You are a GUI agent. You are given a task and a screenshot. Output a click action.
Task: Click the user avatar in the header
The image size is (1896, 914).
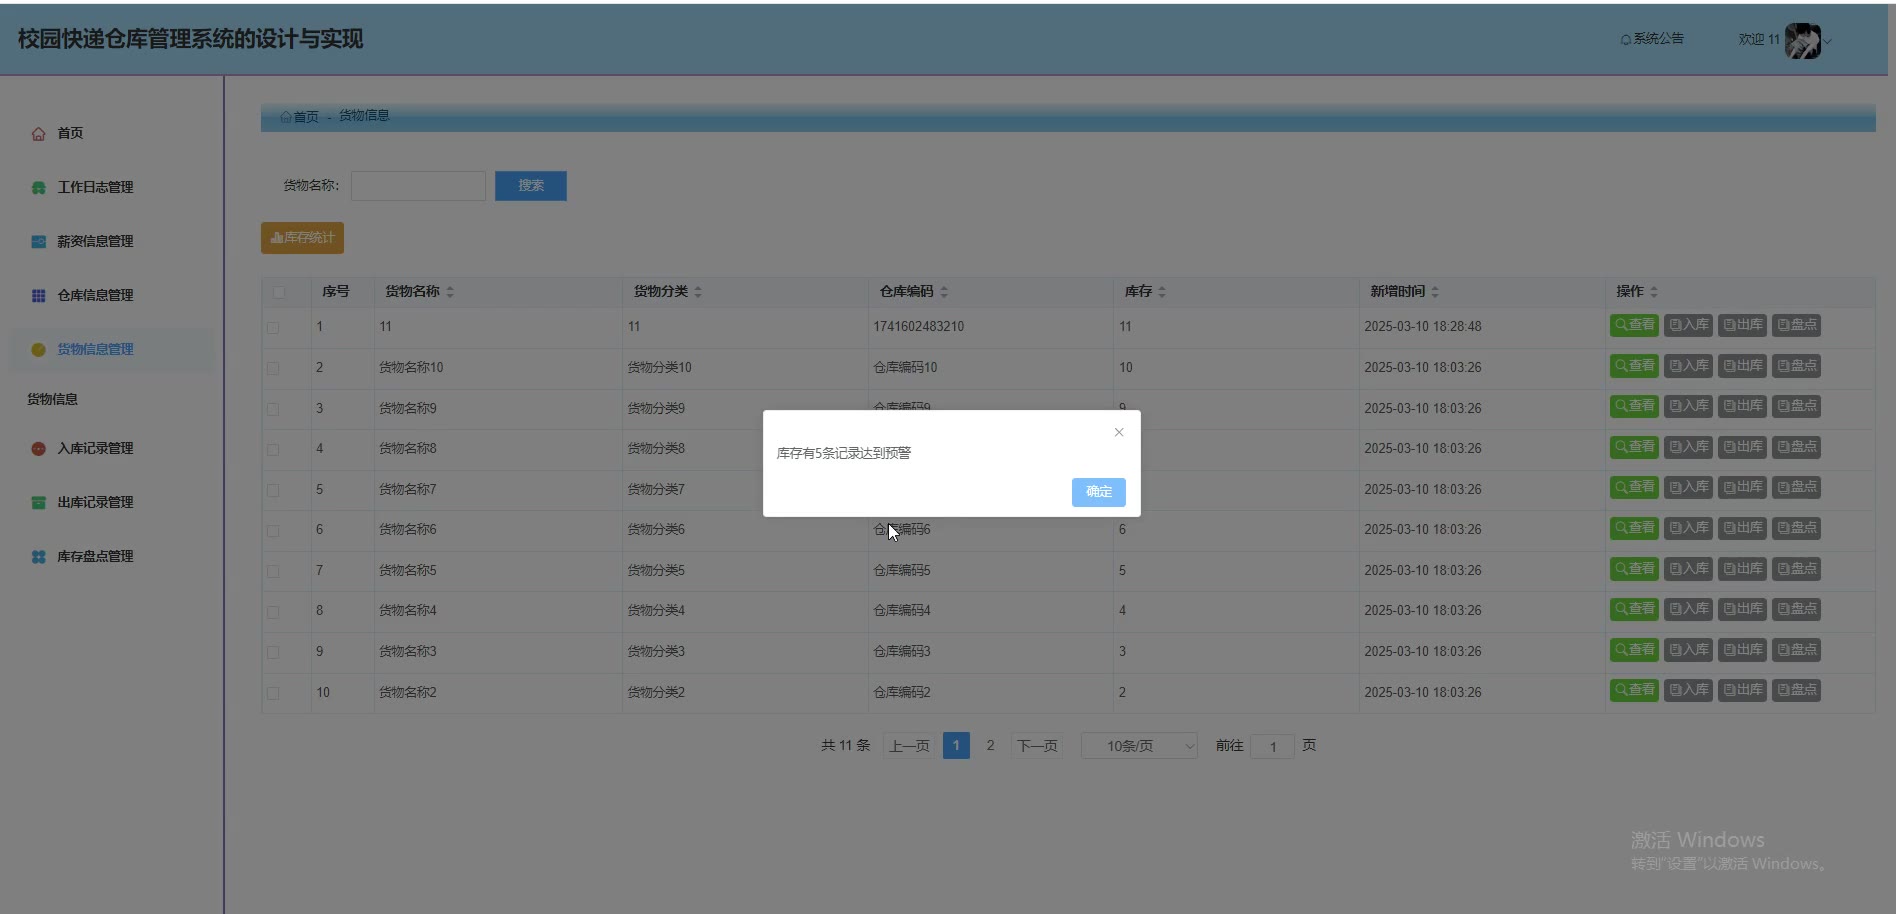(x=1802, y=41)
